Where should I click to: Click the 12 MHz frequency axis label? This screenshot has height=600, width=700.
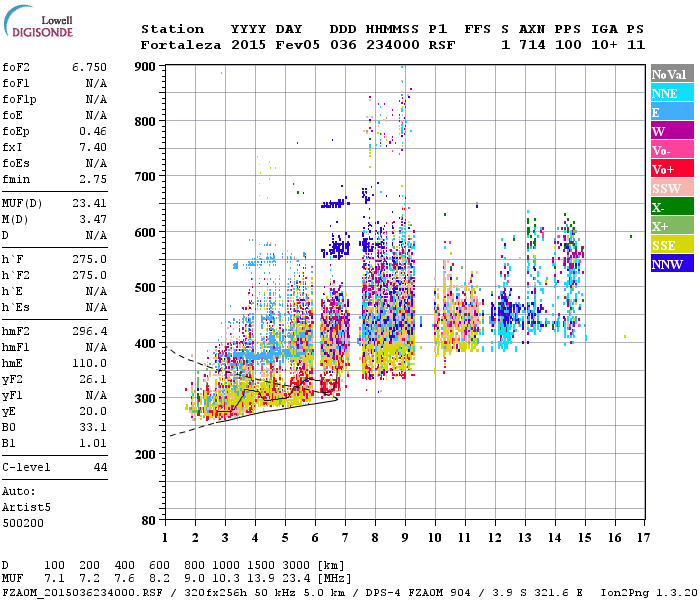pos(495,538)
